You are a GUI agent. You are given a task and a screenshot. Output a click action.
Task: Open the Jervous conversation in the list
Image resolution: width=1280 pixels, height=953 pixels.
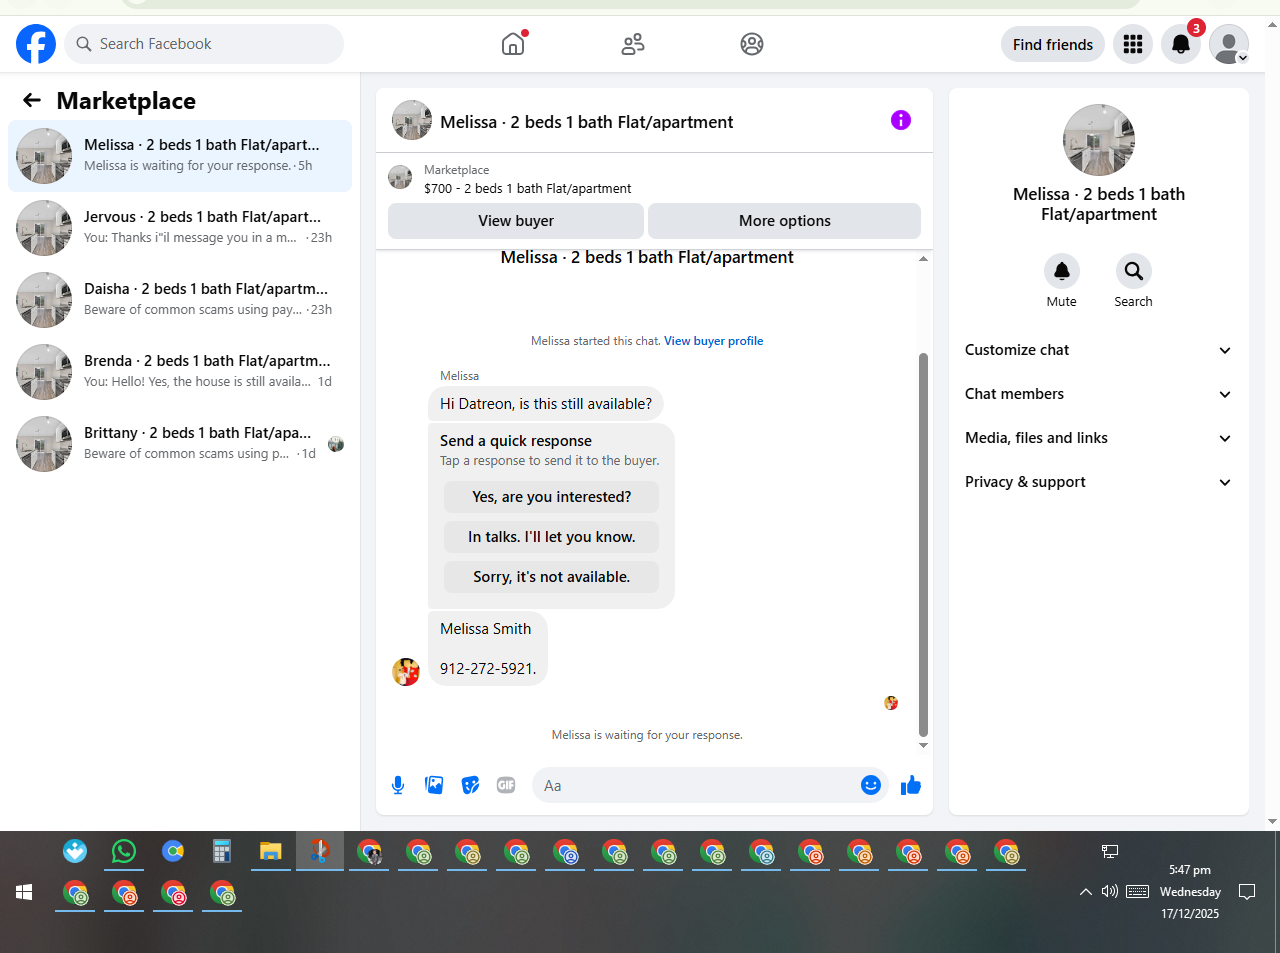(x=180, y=228)
